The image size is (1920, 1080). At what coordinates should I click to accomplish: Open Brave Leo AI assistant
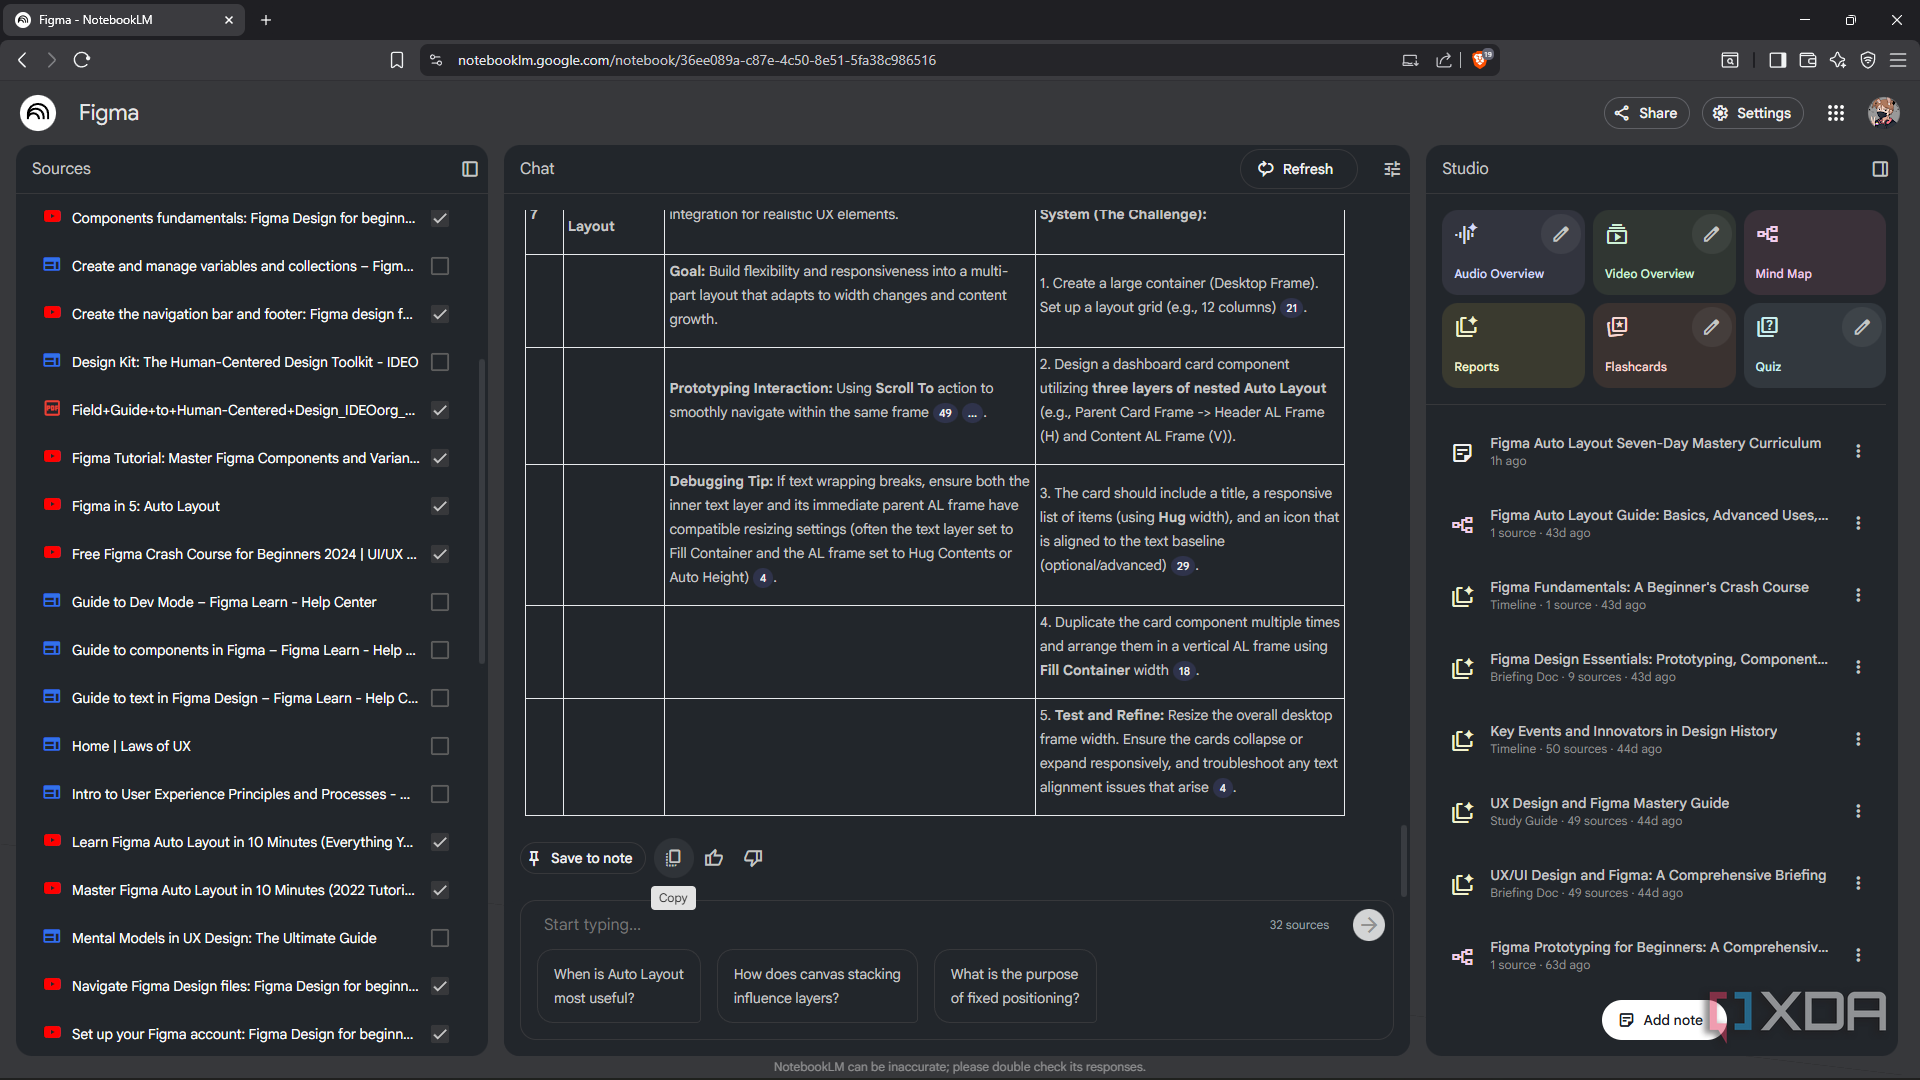[1838, 60]
